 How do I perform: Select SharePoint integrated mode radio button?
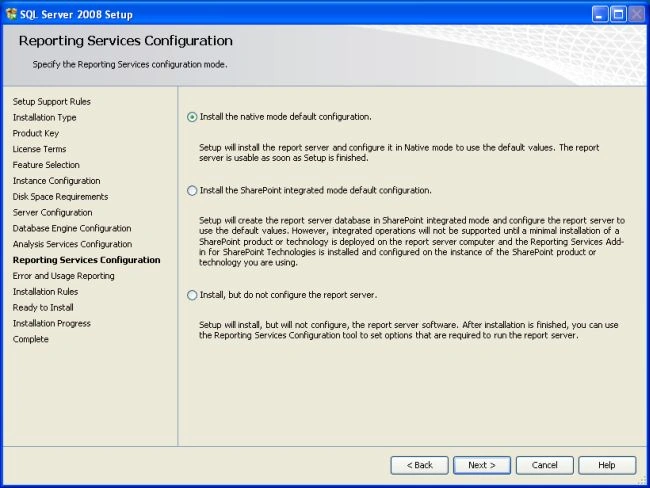click(192, 190)
